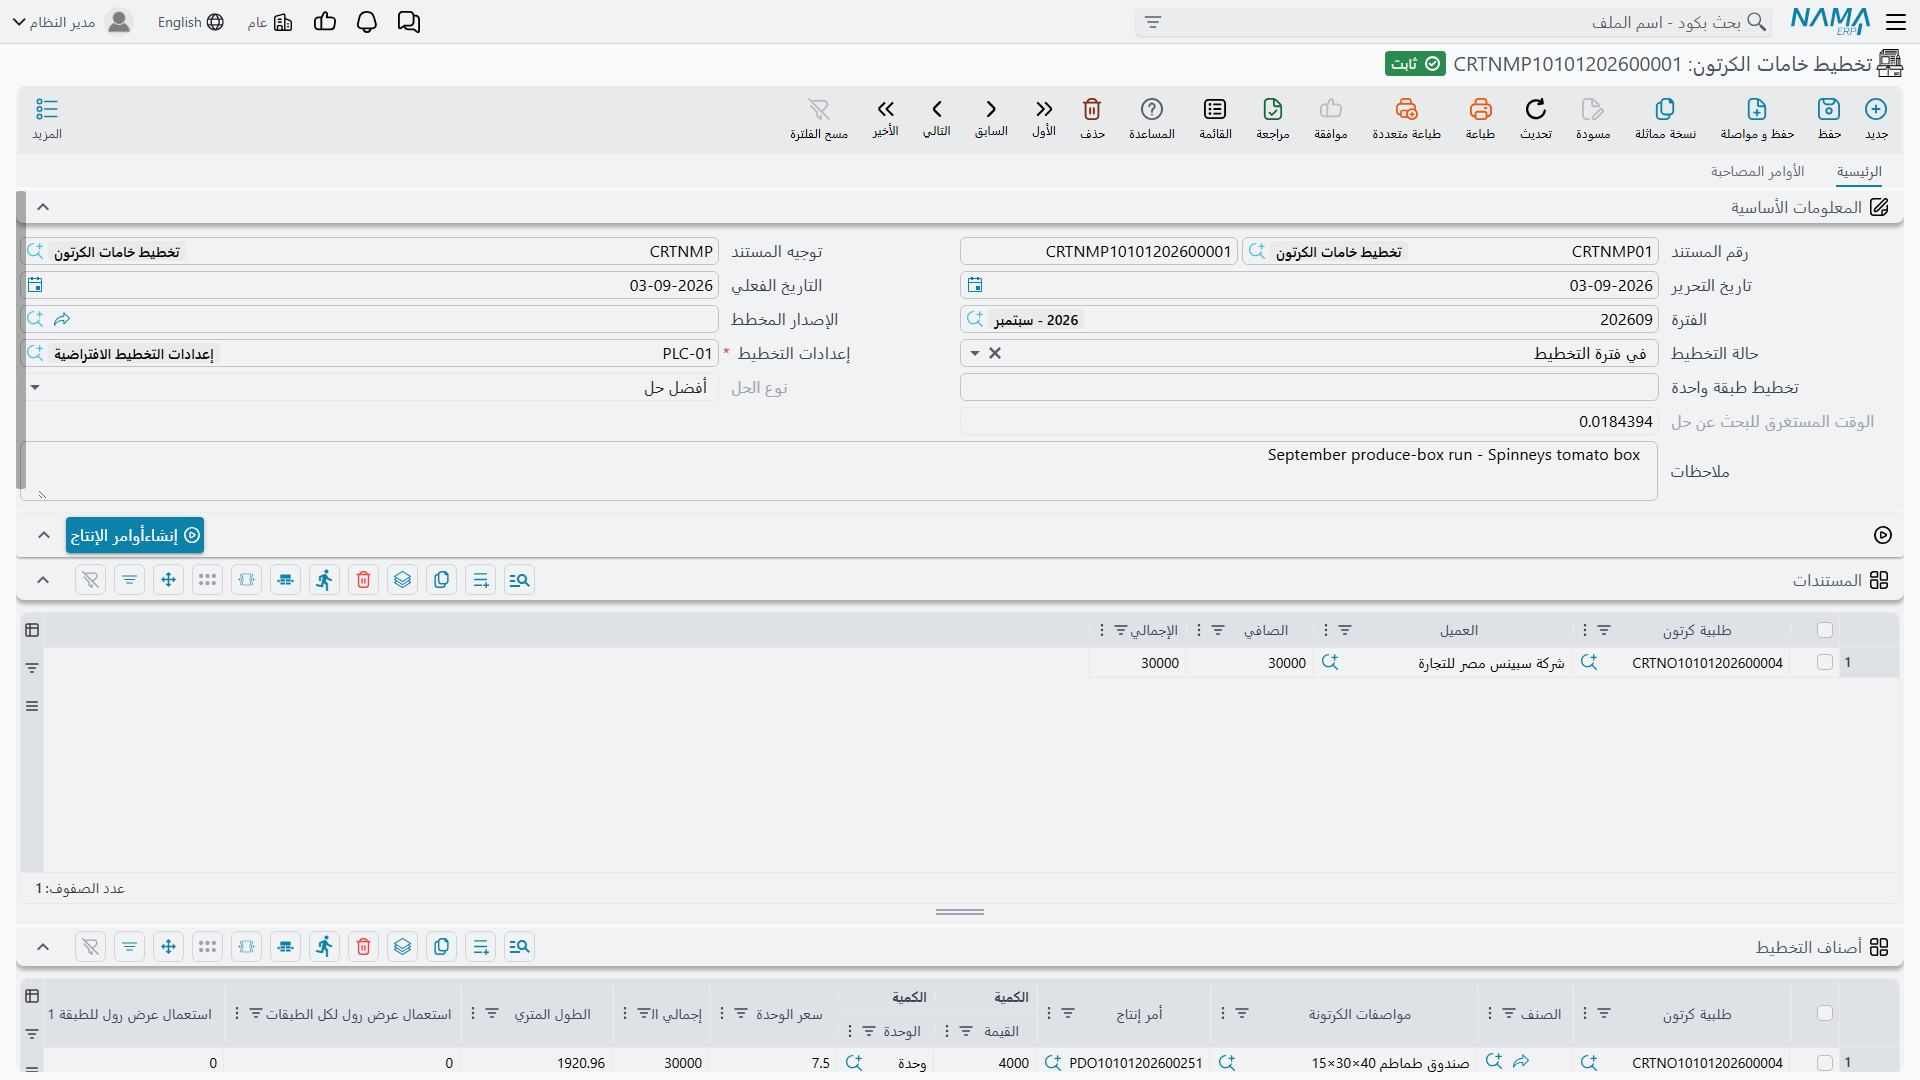Click delete-row icon in المستندات toolbar
Screen dimensions: 1920x1080
click(x=364, y=580)
